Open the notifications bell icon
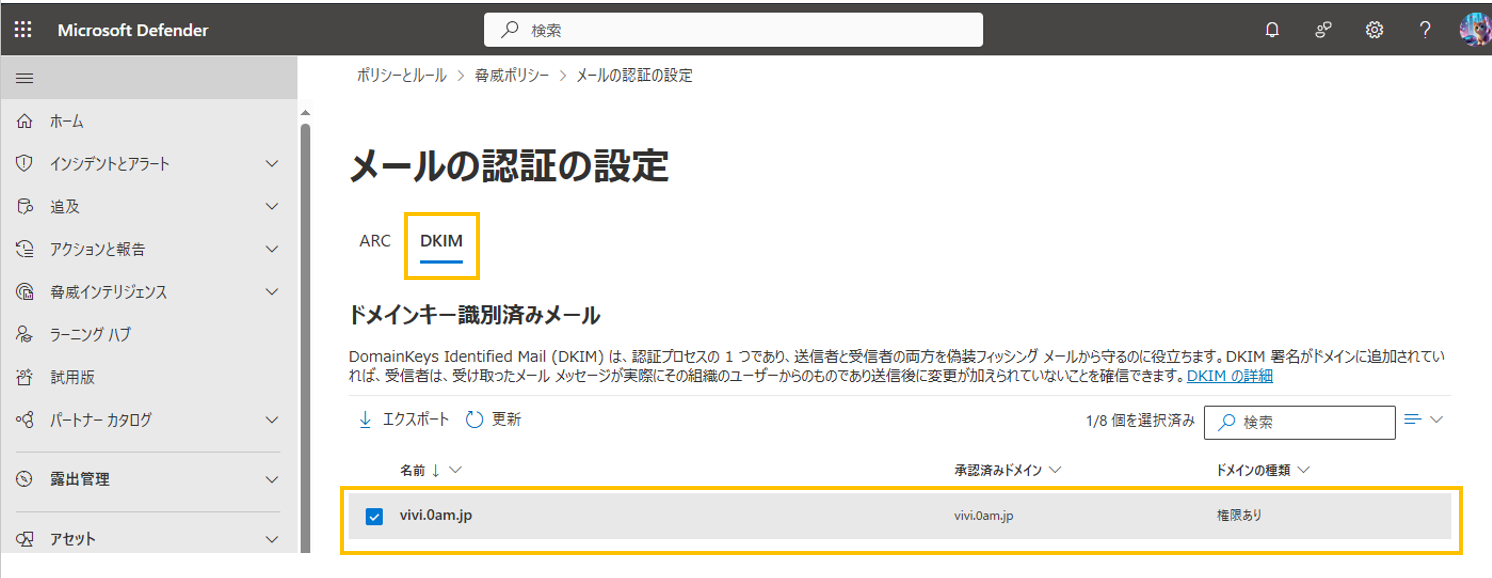Image resolution: width=1492 pixels, height=578 pixels. (x=1272, y=30)
